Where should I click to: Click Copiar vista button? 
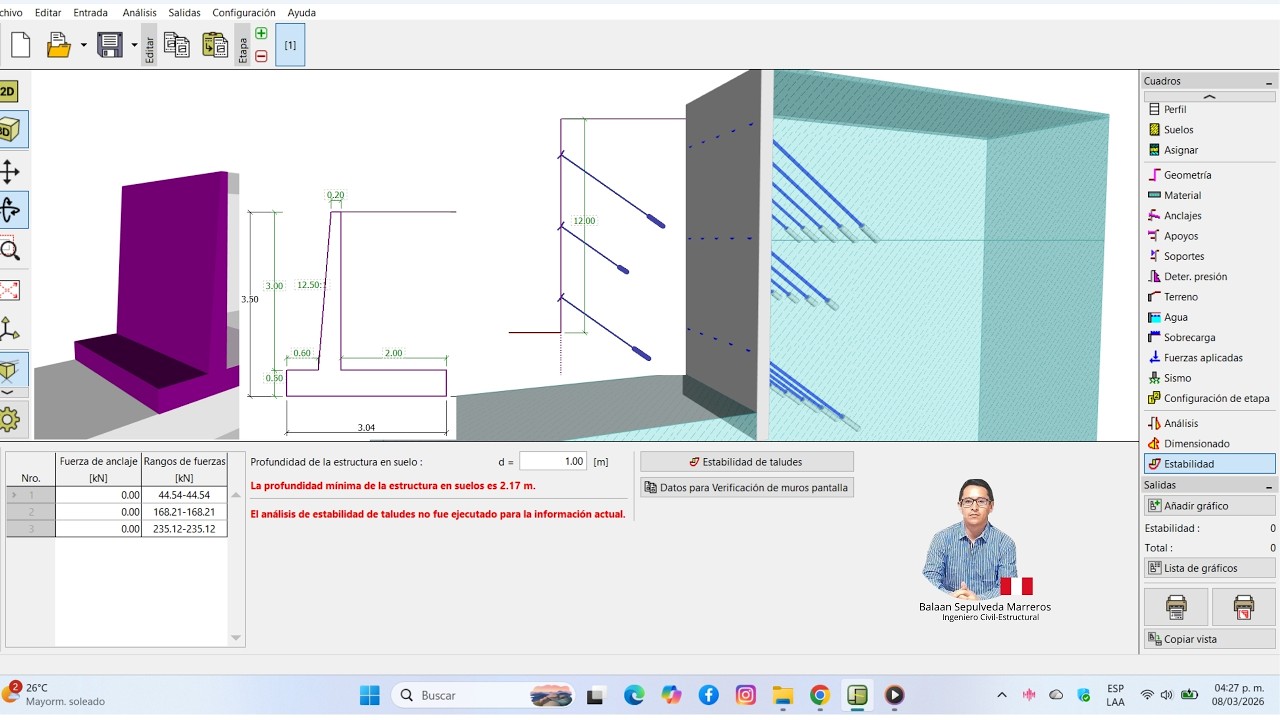(x=1210, y=639)
